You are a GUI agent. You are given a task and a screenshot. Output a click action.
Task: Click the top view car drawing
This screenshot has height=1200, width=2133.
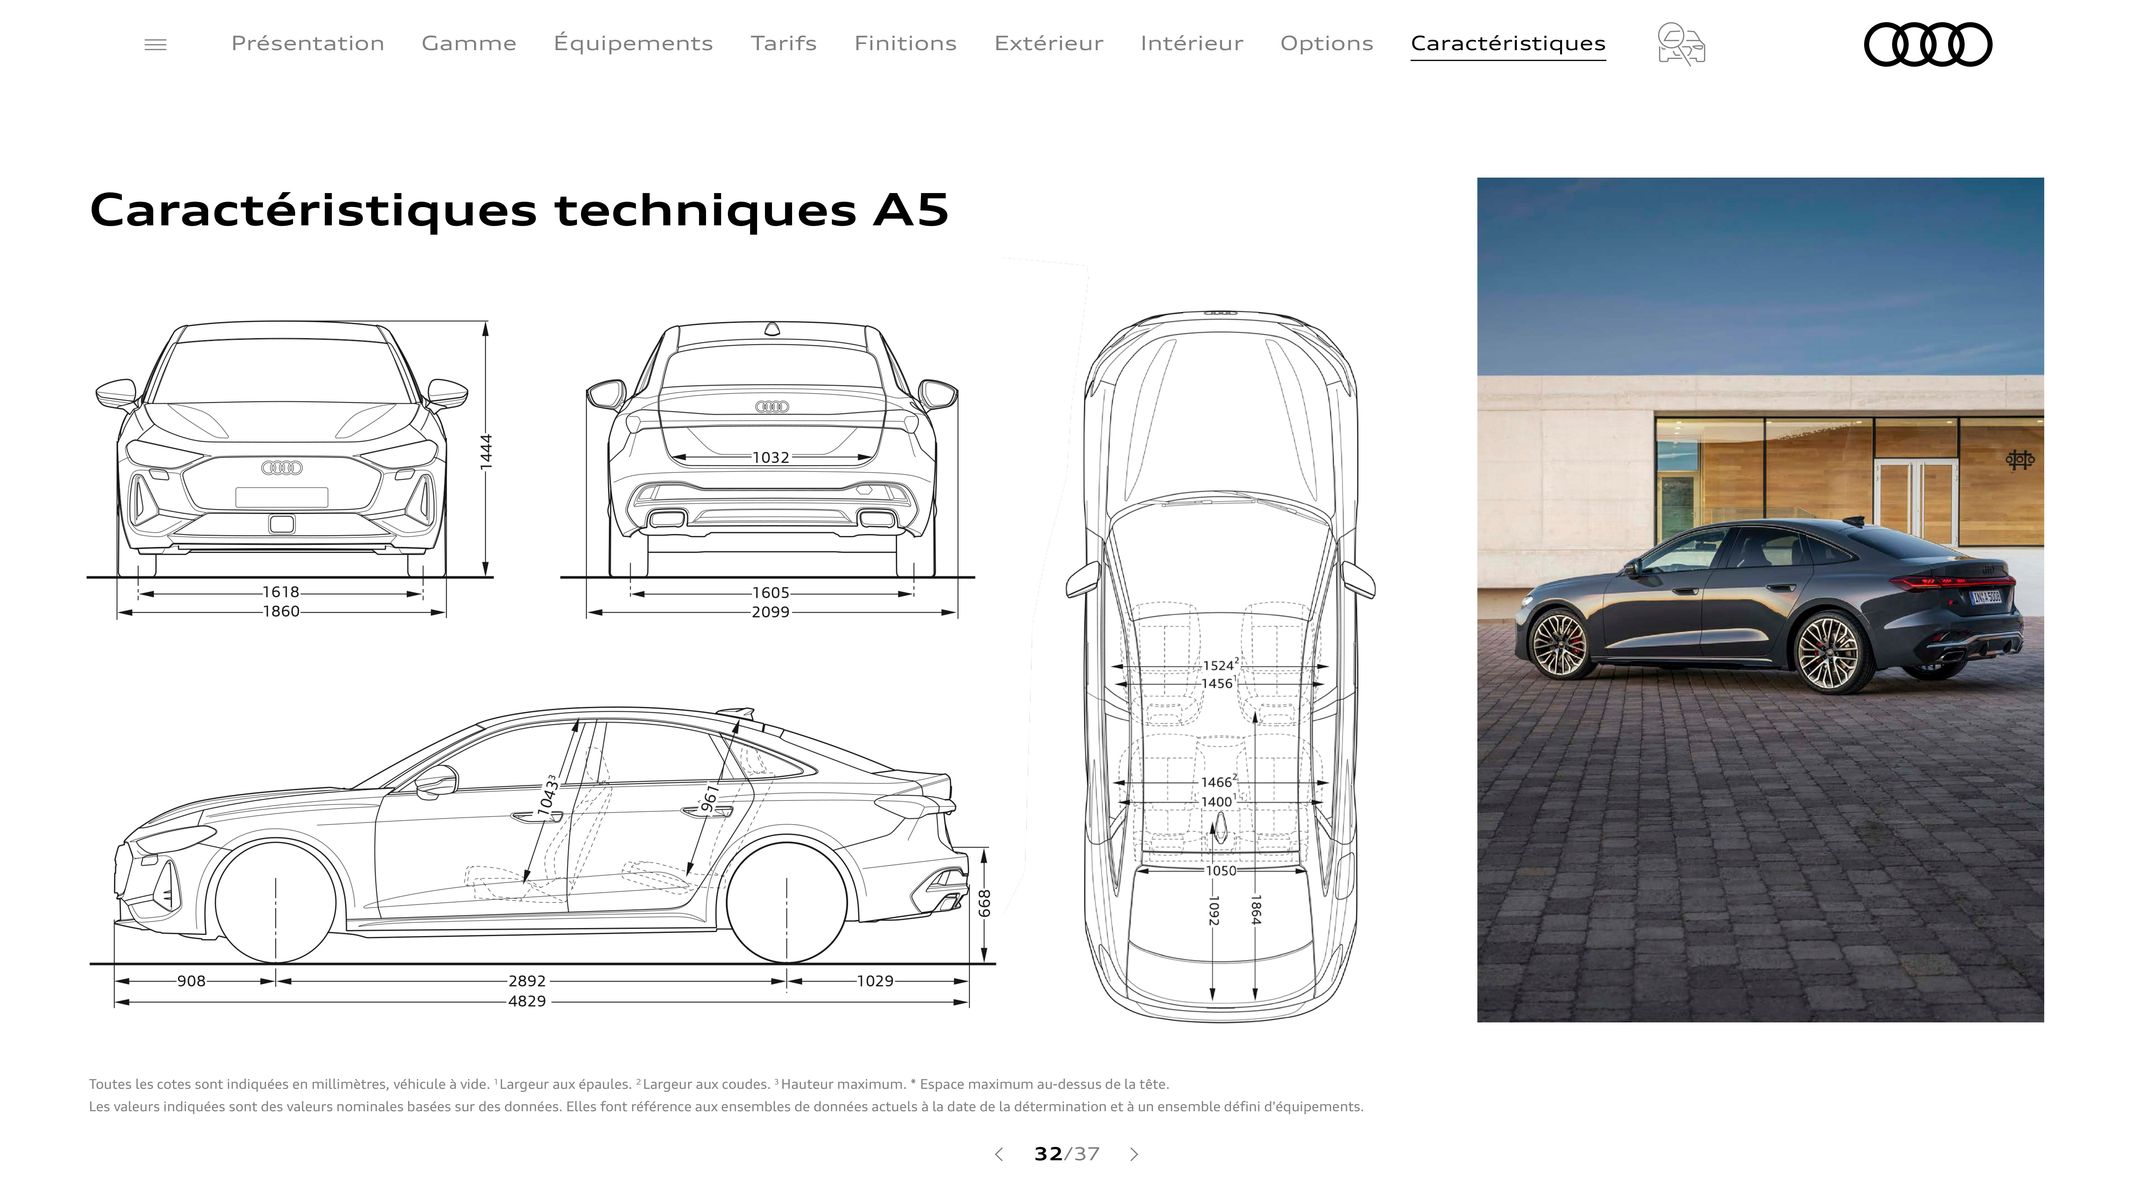tap(1220, 665)
